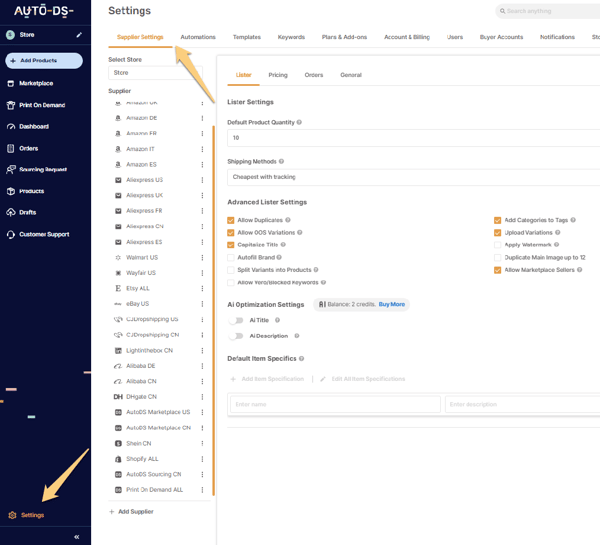Check Duplicate Main Image up to 12
Screen dimensions: 600x545
click(497, 258)
